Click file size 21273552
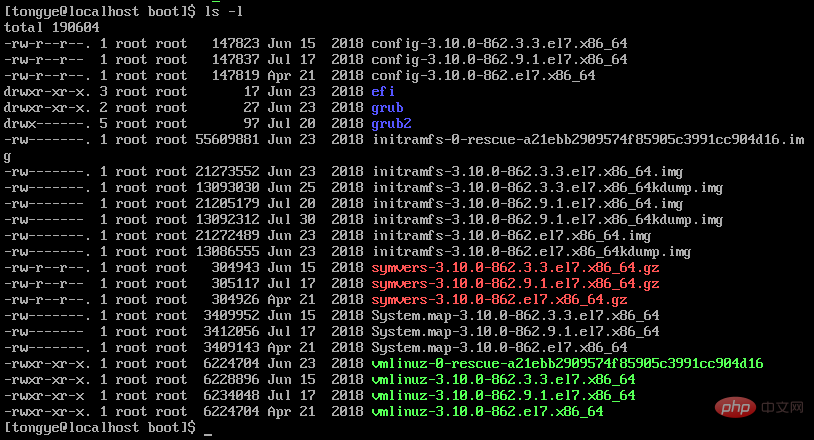Viewport: 814px width, 440px height. [227, 172]
